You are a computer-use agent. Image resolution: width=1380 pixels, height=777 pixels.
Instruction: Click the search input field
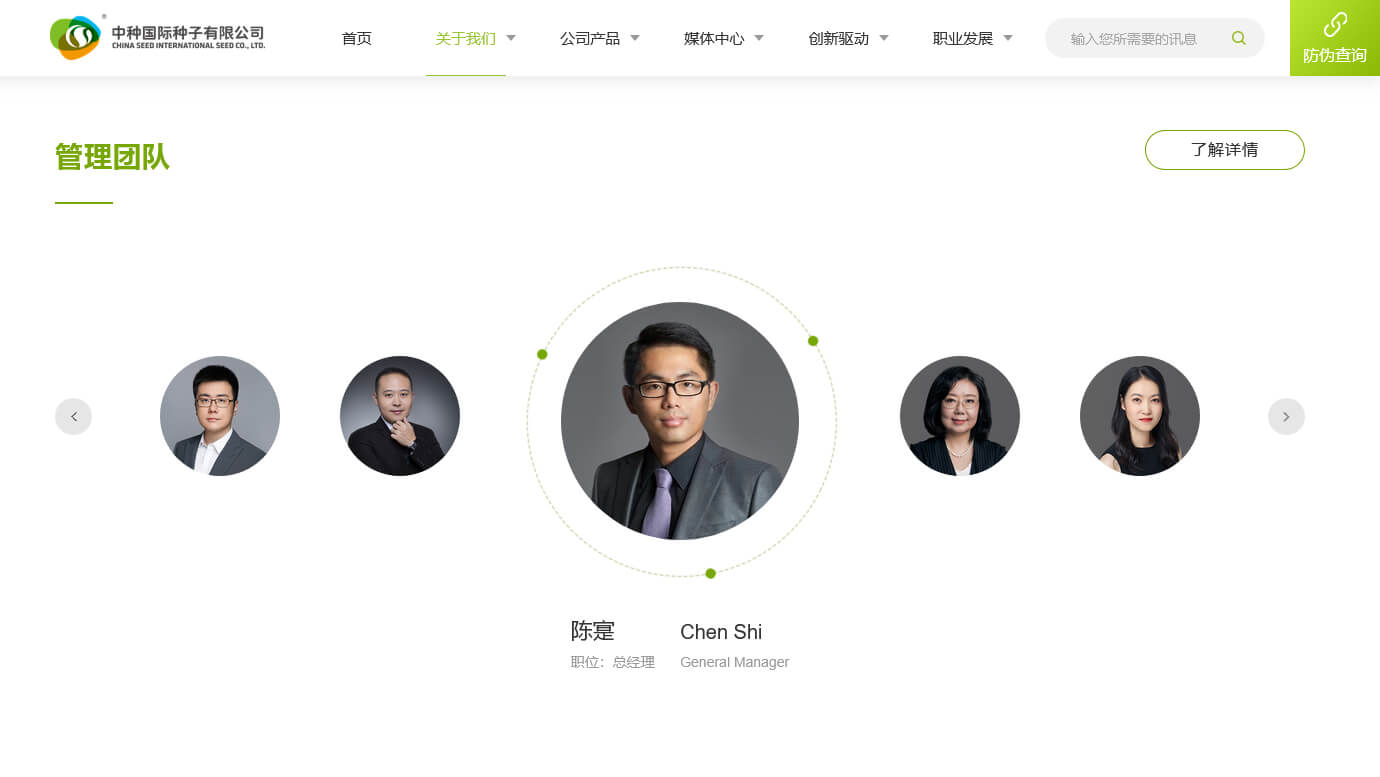(x=1145, y=38)
